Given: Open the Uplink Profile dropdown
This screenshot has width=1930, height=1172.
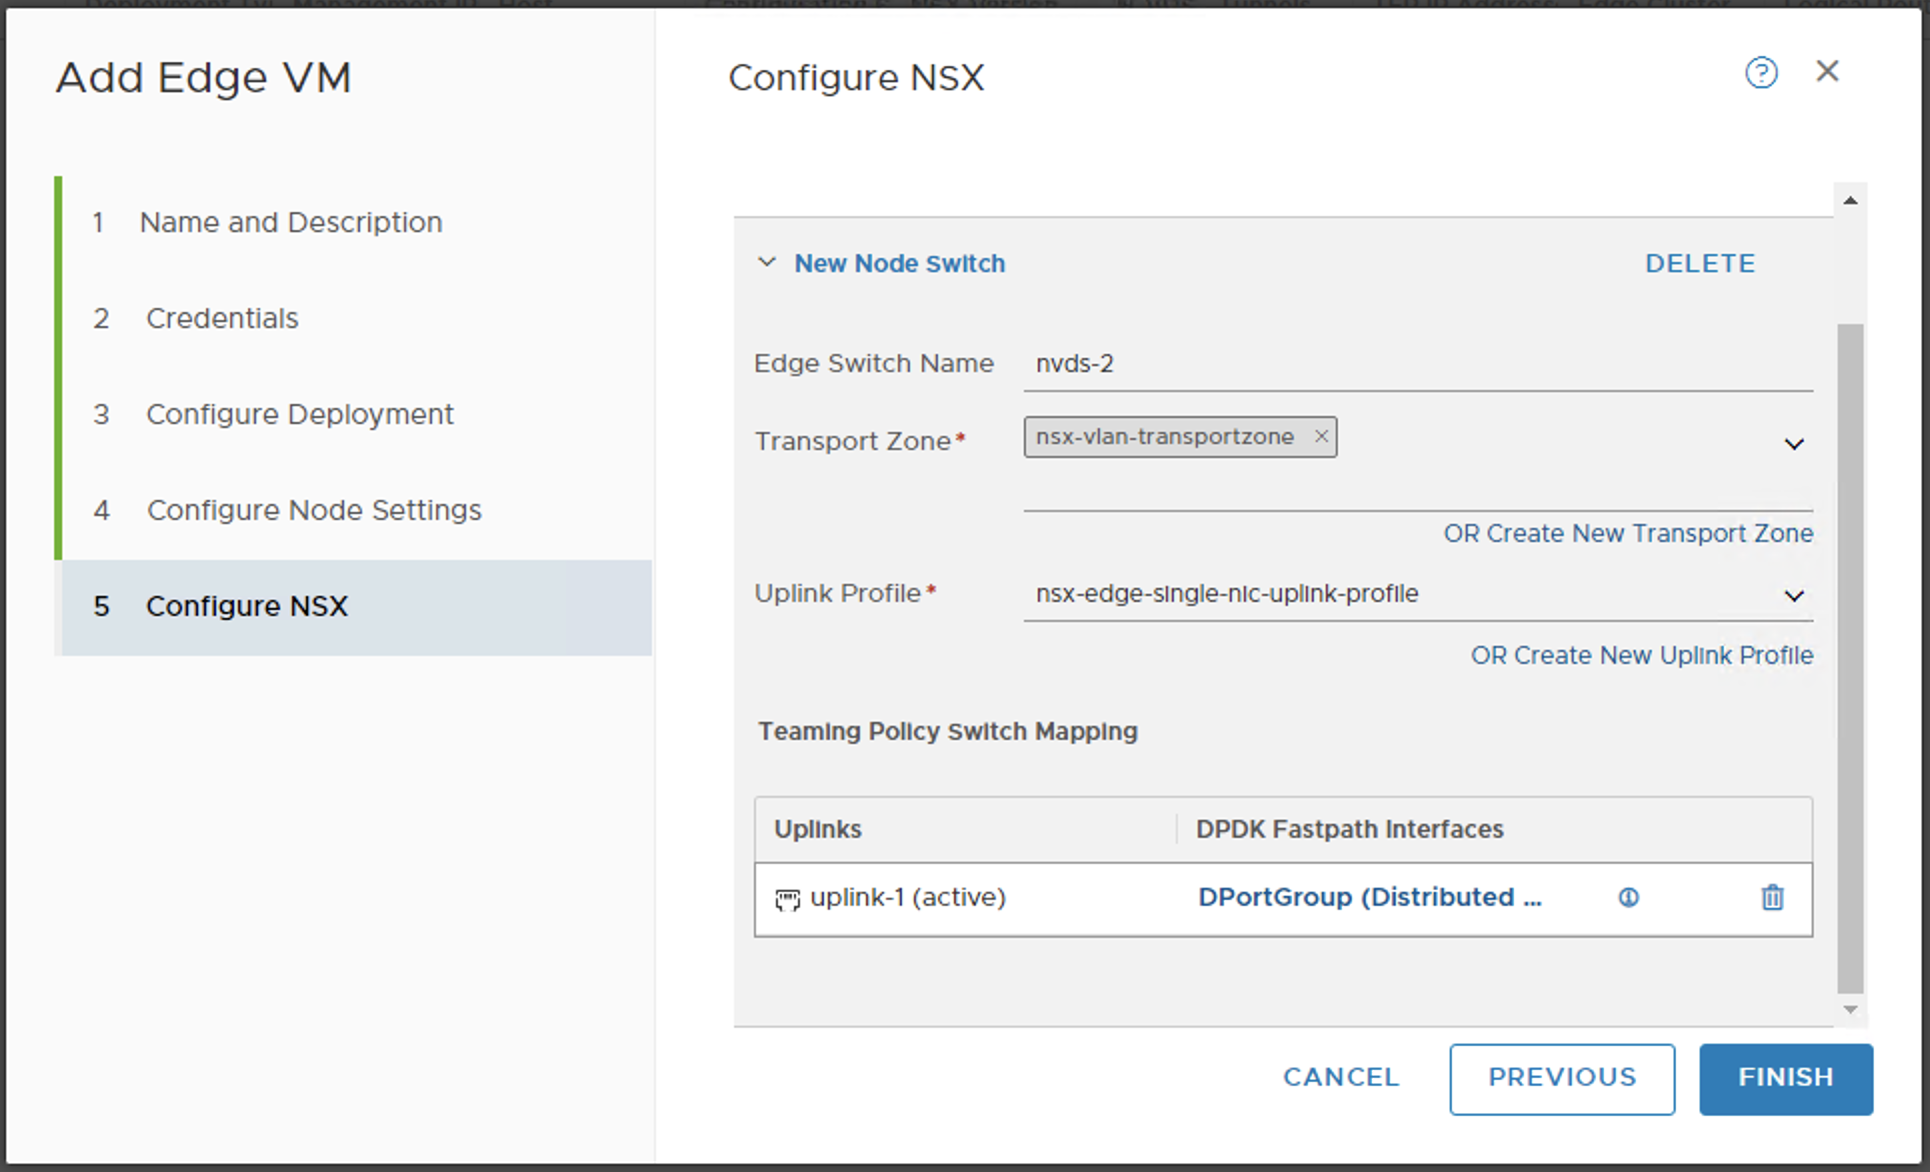Looking at the screenshot, I should pyautogui.click(x=1796, y=595).
